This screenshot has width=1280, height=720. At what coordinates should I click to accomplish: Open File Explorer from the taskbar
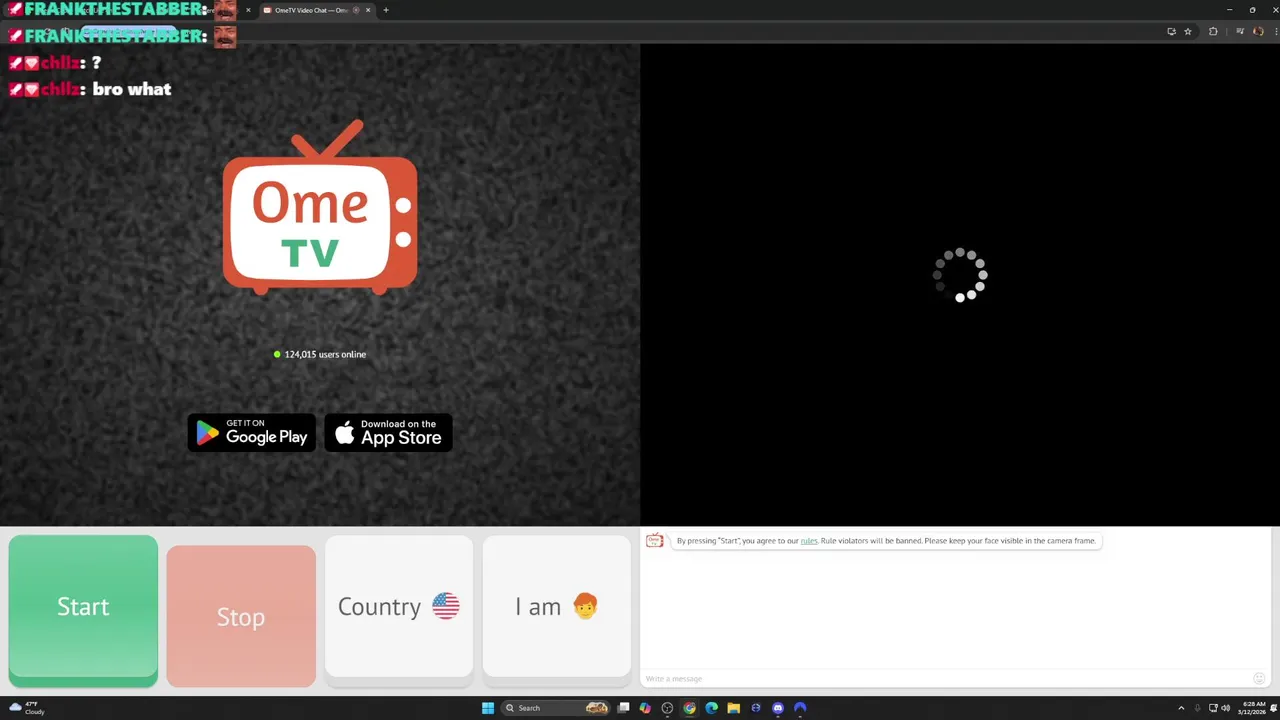[733, 708]
